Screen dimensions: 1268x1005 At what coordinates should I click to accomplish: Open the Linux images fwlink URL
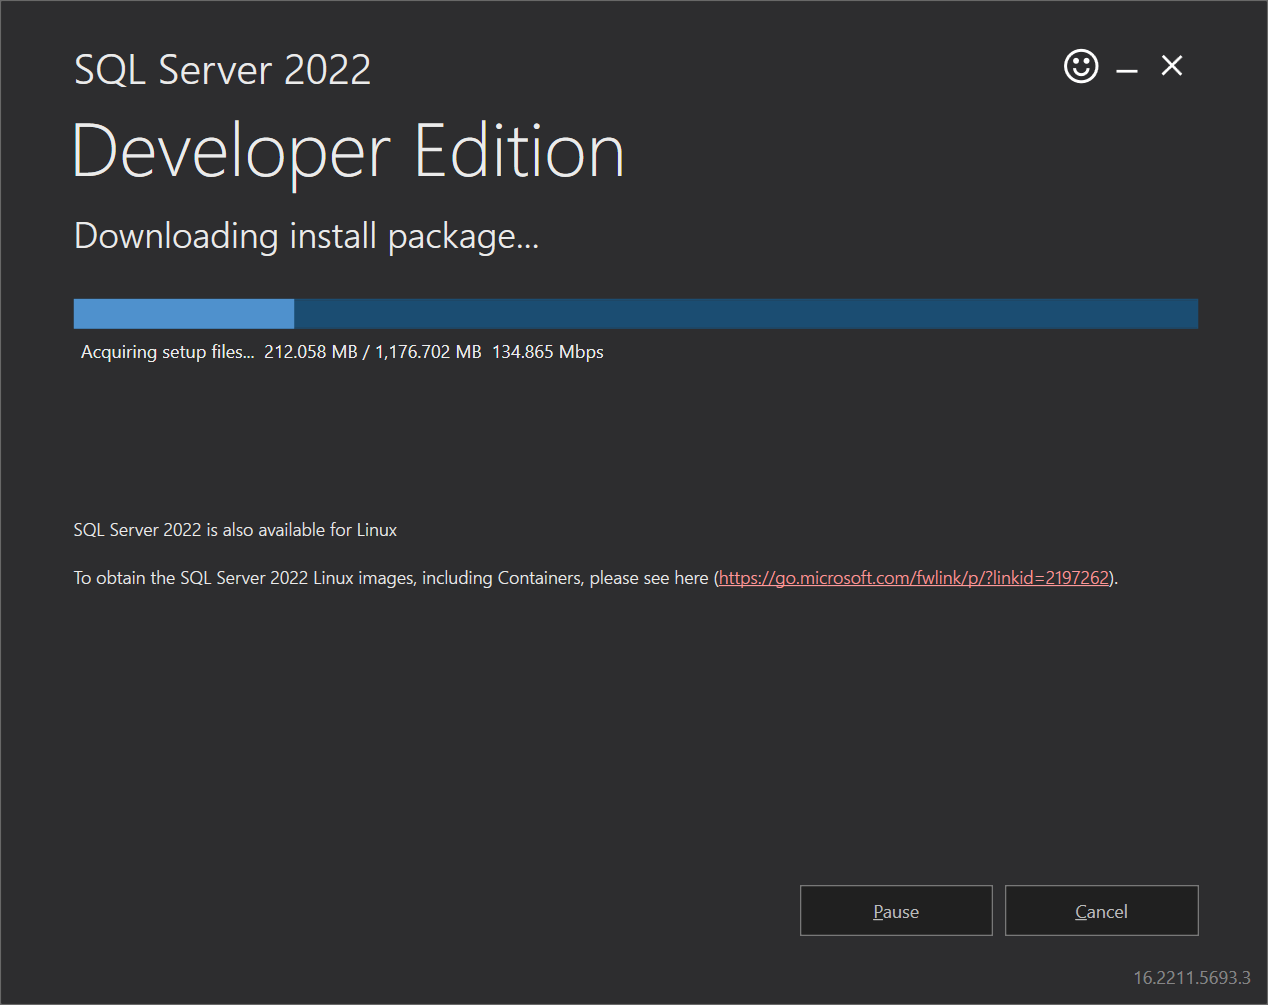pos(914,578)
